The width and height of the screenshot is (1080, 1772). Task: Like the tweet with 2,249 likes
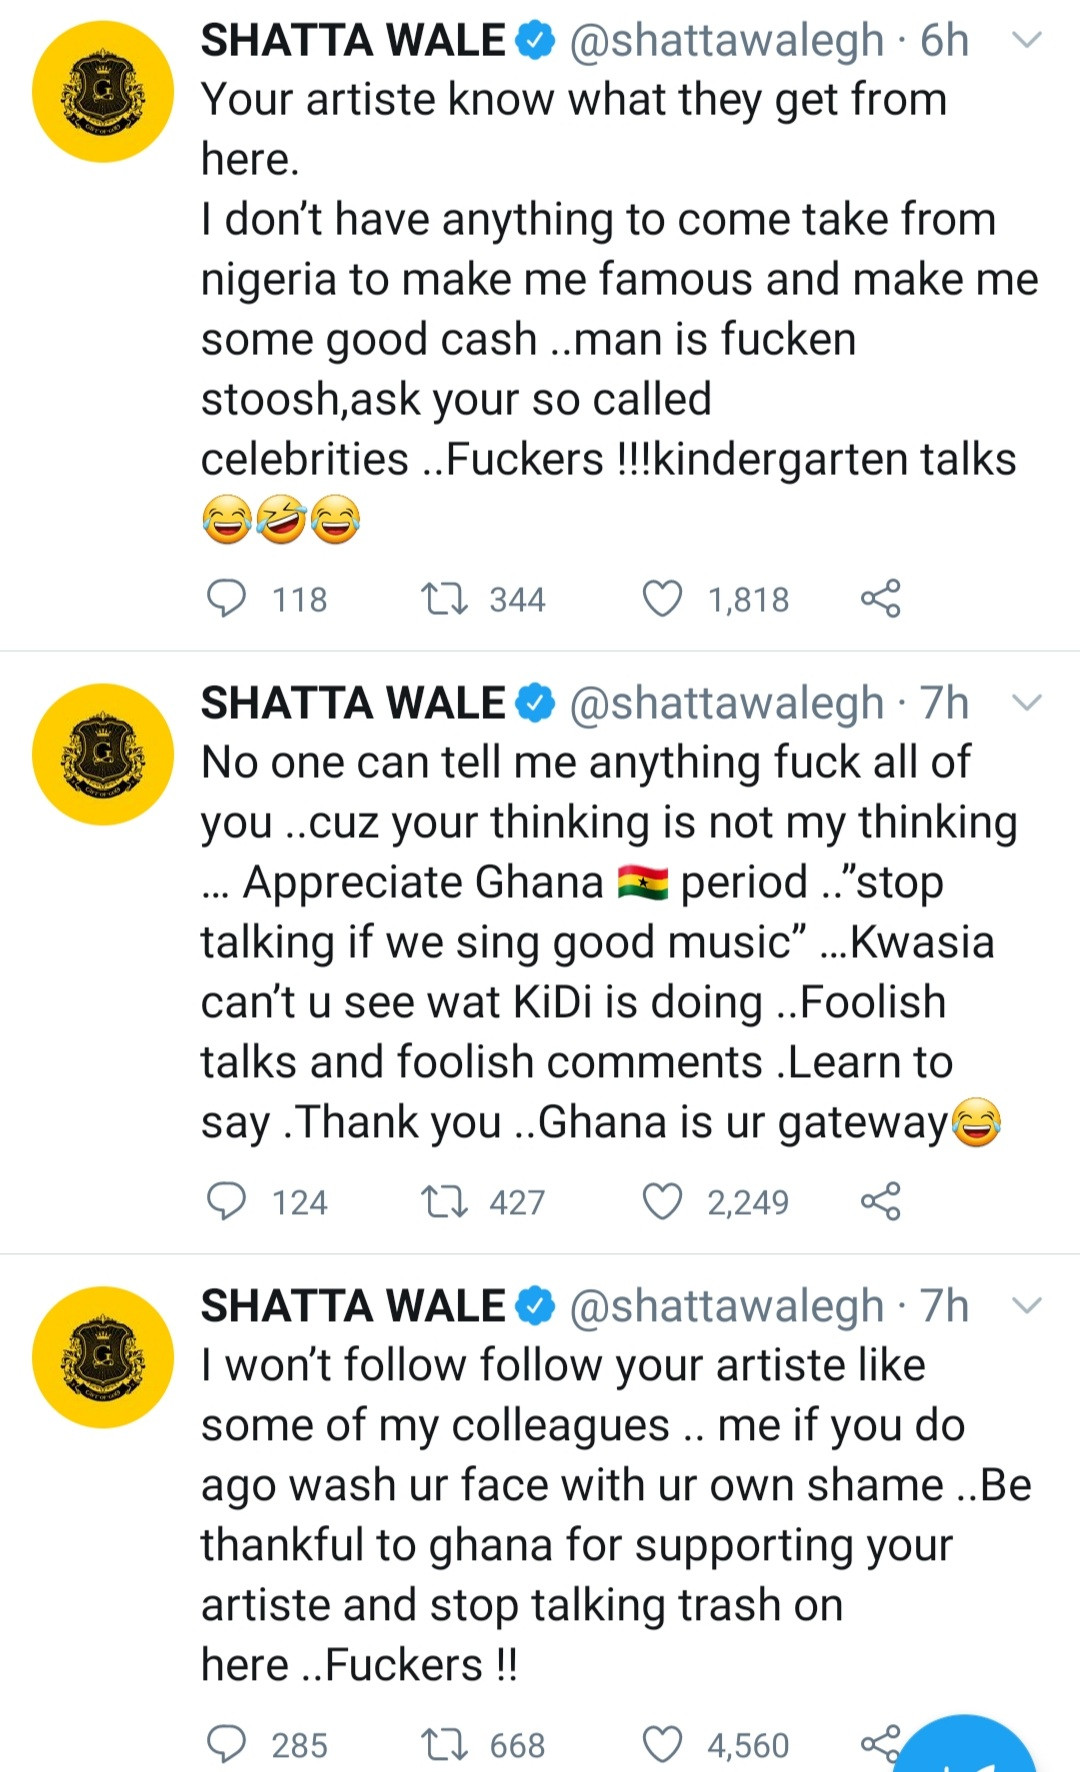[662, 1201]
